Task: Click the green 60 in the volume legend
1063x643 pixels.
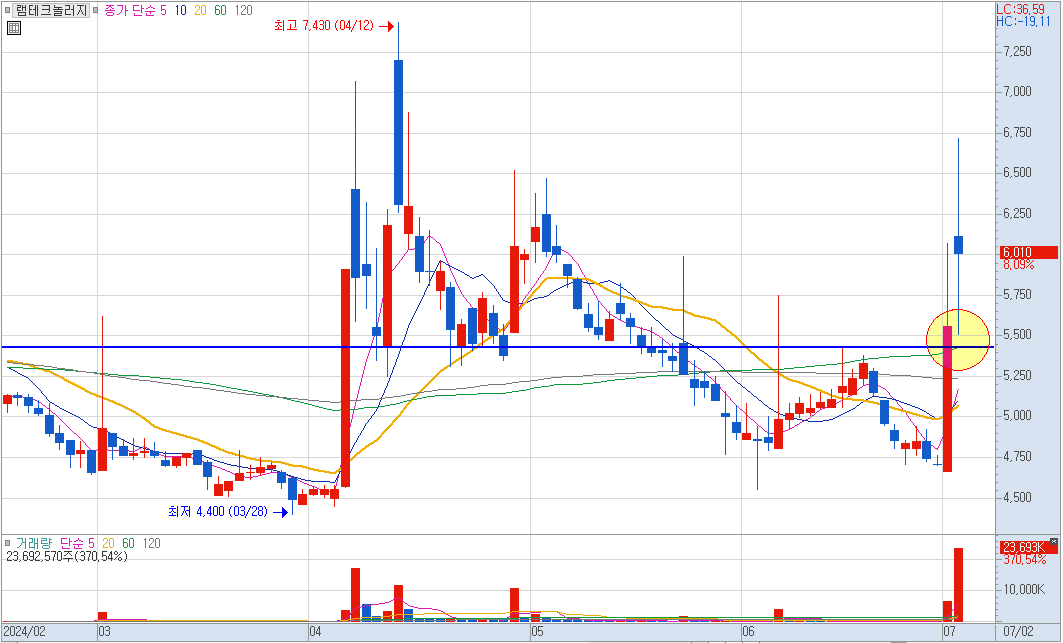Action: [x=128, y=543]
